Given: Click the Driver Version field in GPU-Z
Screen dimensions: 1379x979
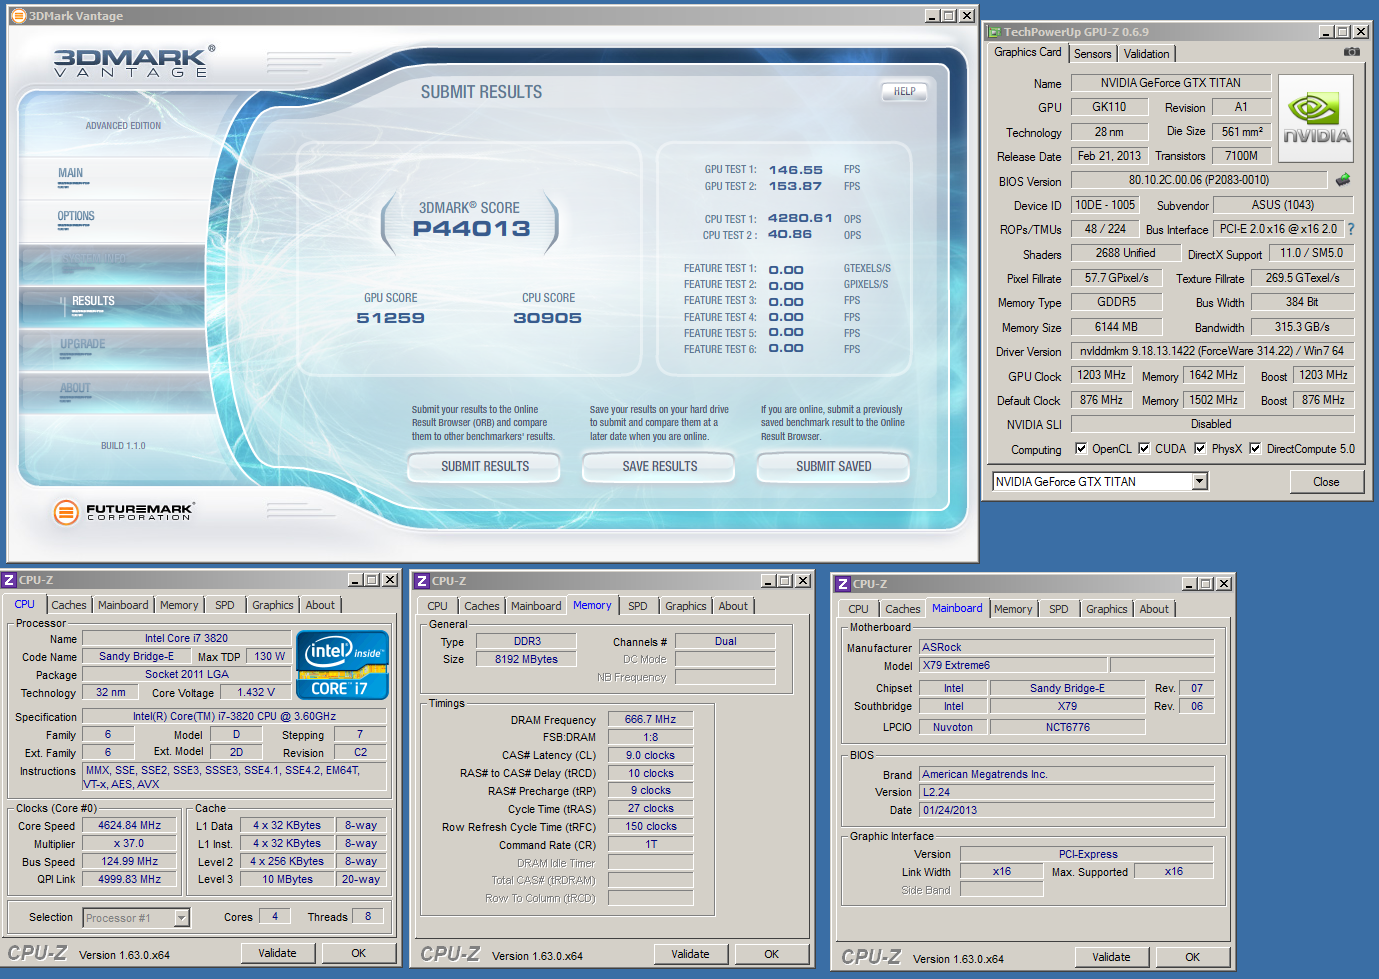Looking at the screenshot, I should (1212, 351).
